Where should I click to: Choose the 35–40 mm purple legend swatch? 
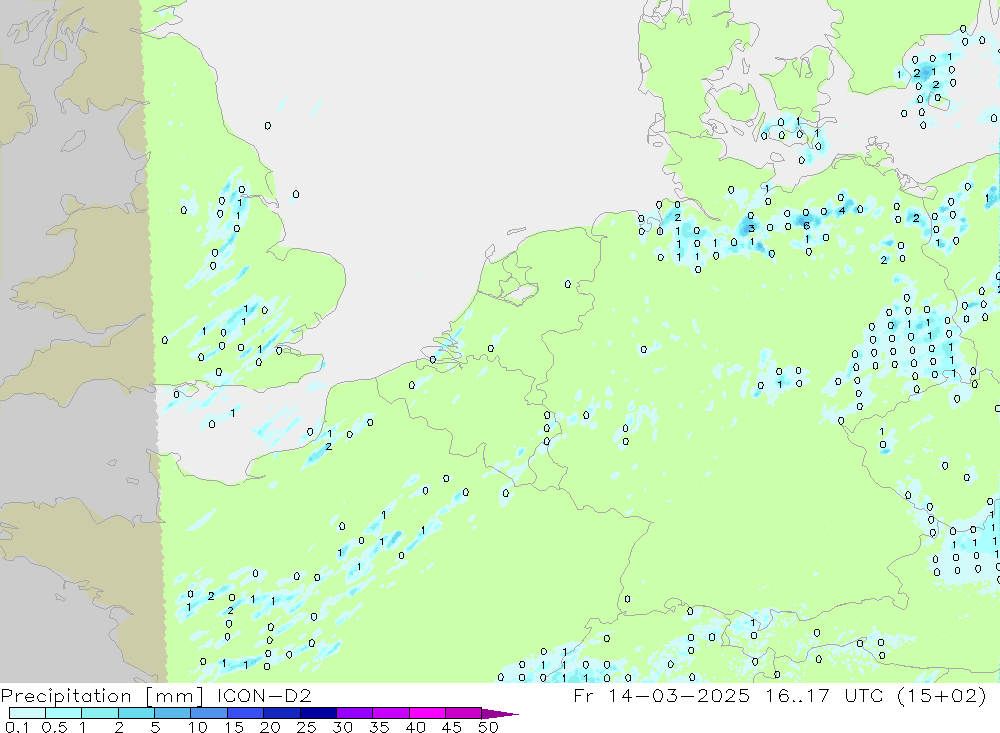391,713
